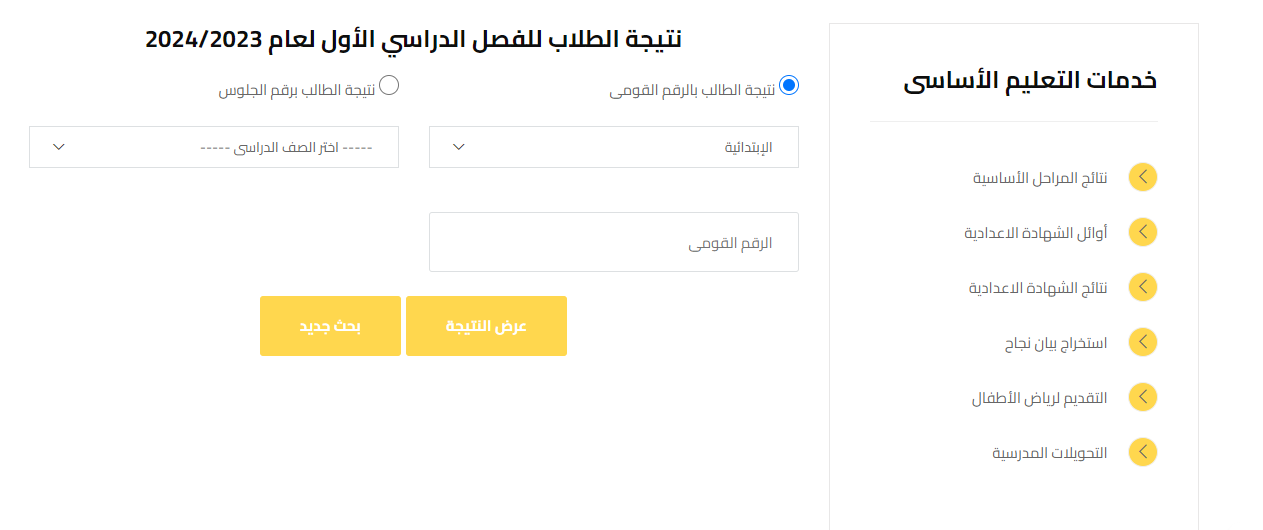Click the chevron arrow of the الإبتدائية dropdown

pyautogui.click(x=458, y=147)
